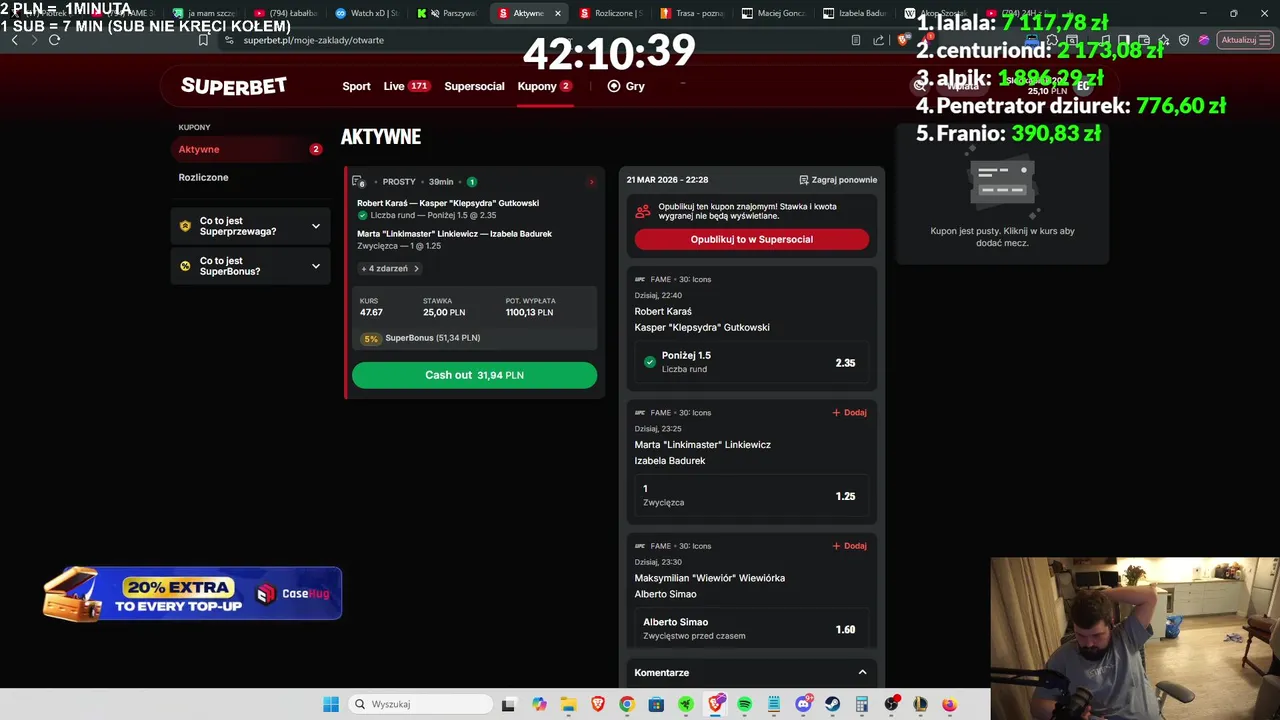Go back with the browser back arrow
Image resolution: width=1280 pixels, height=720 pixels.
[14, 40]
